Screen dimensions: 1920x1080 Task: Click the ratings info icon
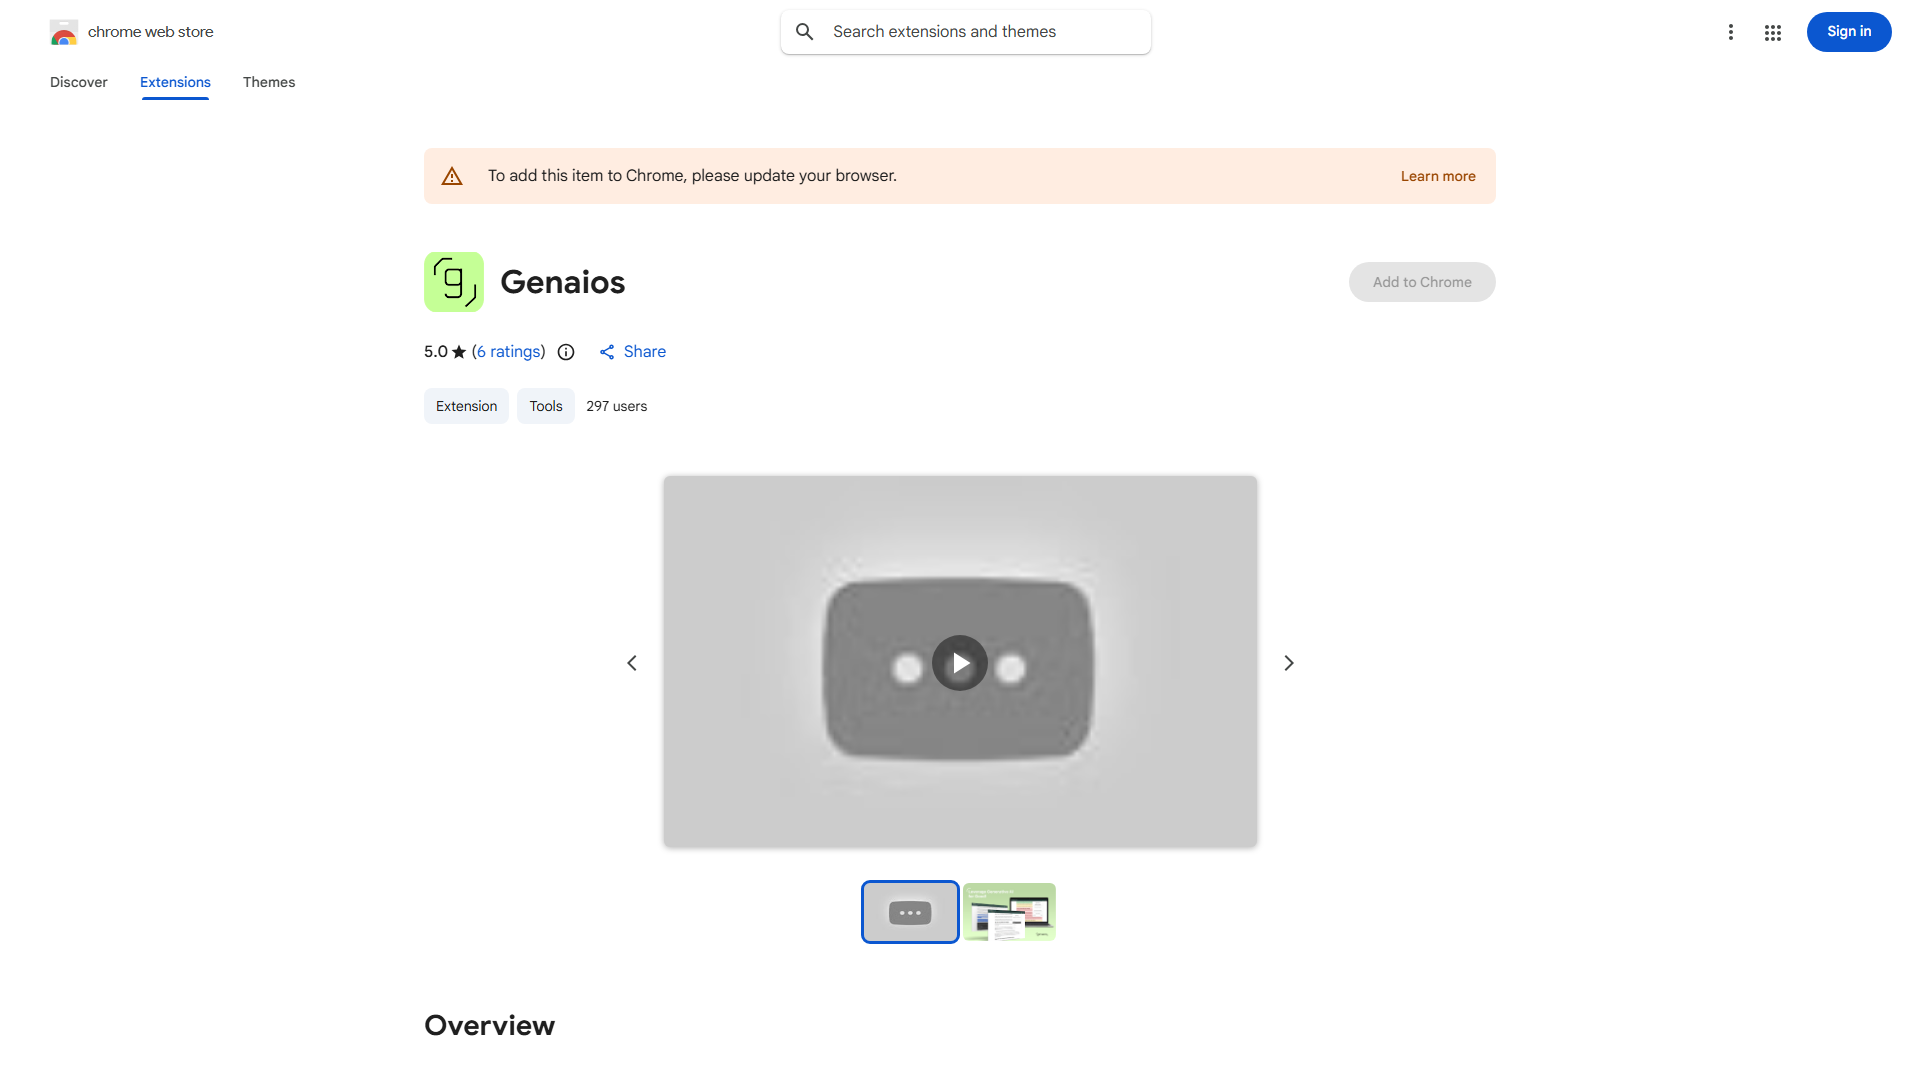[x=566, y=352]
